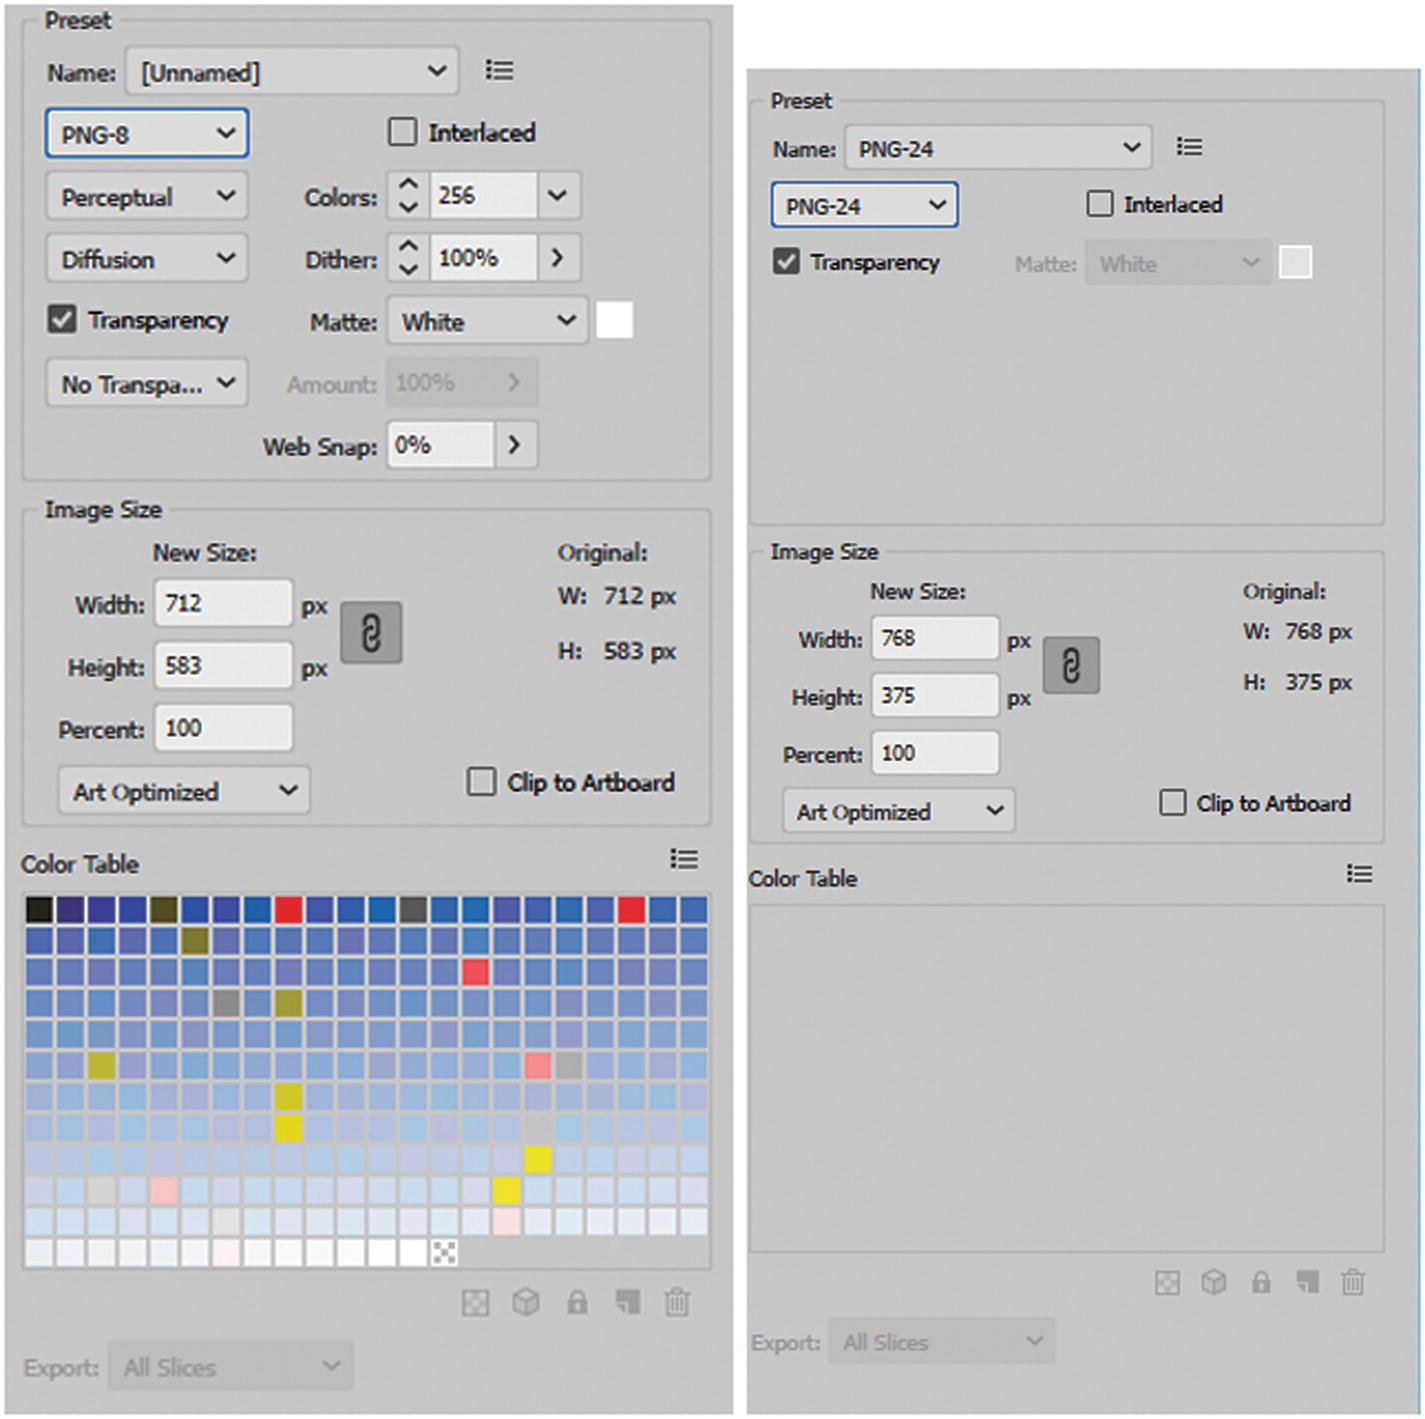Click the Width field showing 768
Screen dimensions: 1425x1419
point(935,638)
